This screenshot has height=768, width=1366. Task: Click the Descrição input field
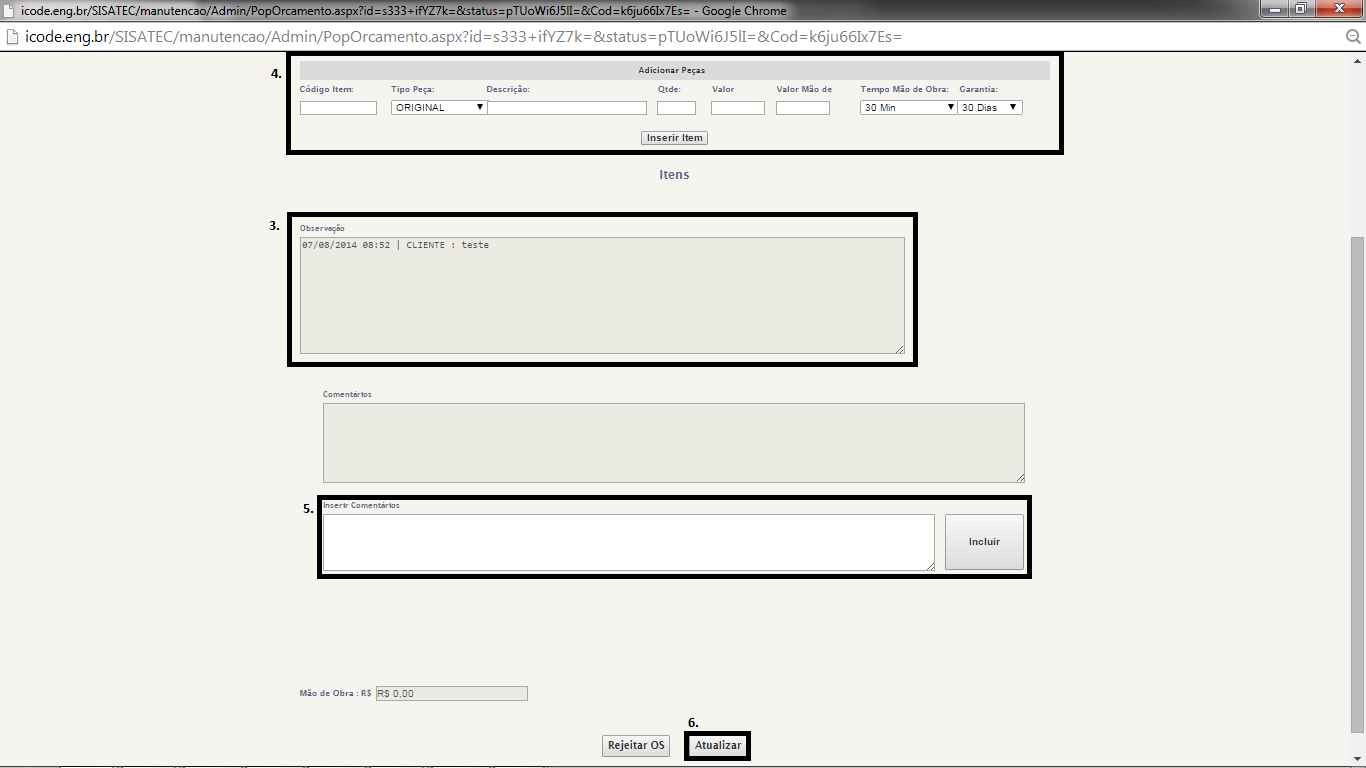pyautogui.click(x=567, y=108)
